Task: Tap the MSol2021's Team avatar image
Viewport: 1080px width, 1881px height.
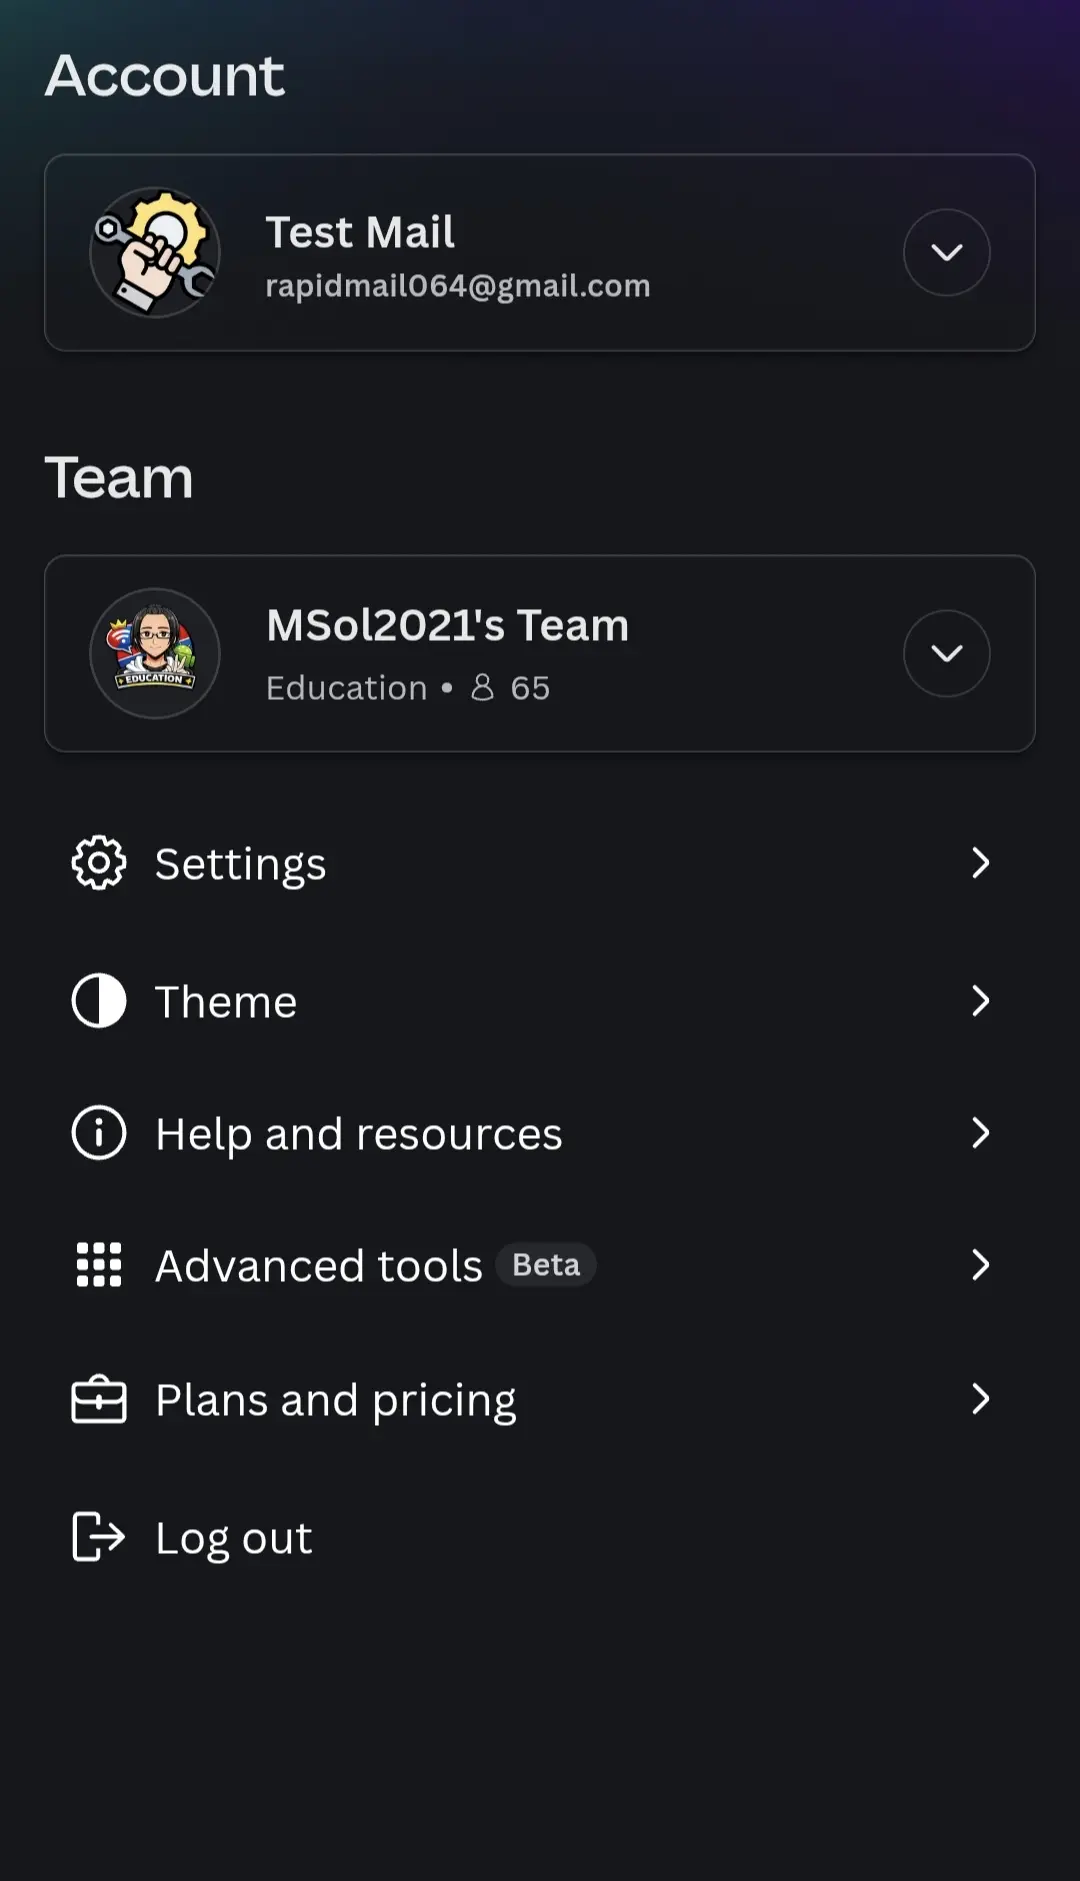Action: pyautogui.click(x=155, y=653)
